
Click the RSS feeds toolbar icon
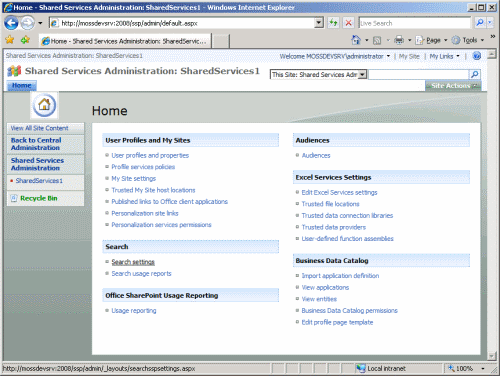tap(377, 41)
